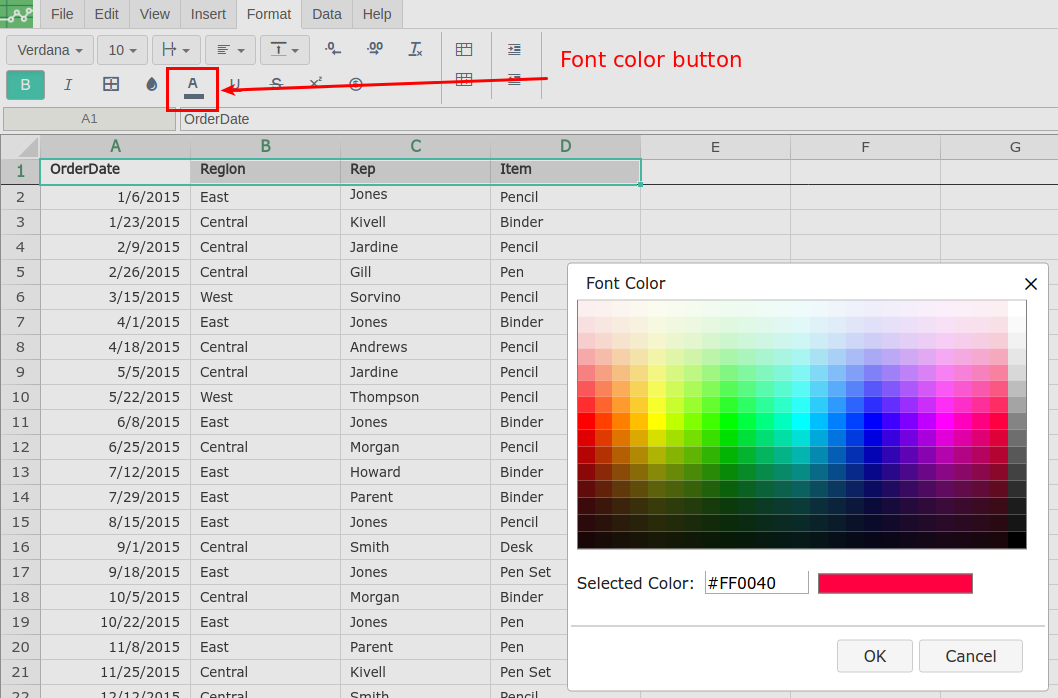
Task: Confirm font color with OK button
Action: click(875, 656)
